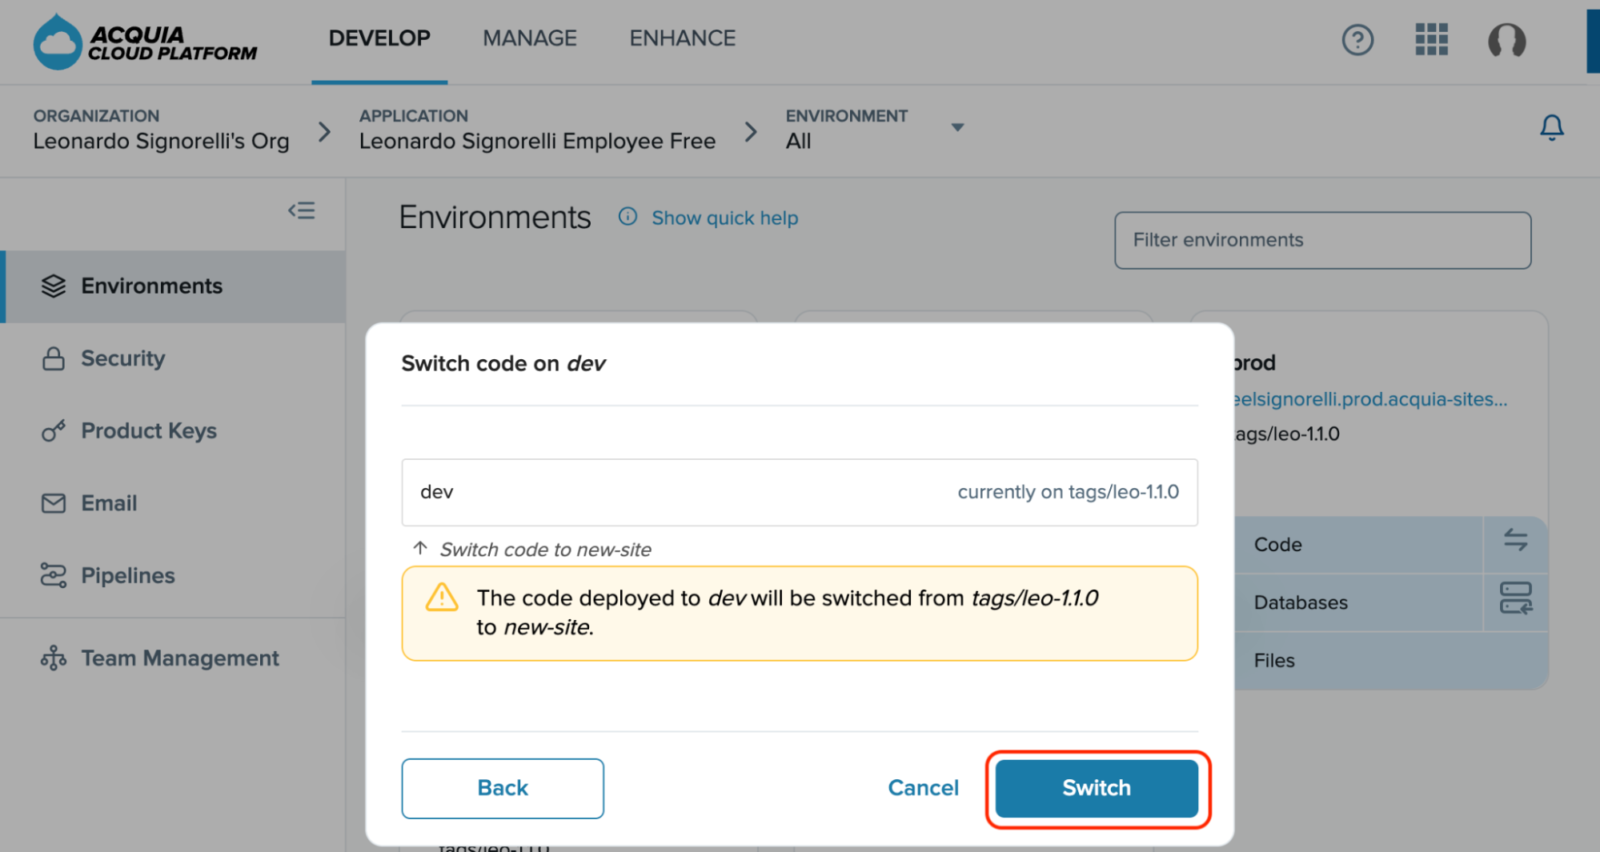Open the help question mark icon

coord(1357,40)
